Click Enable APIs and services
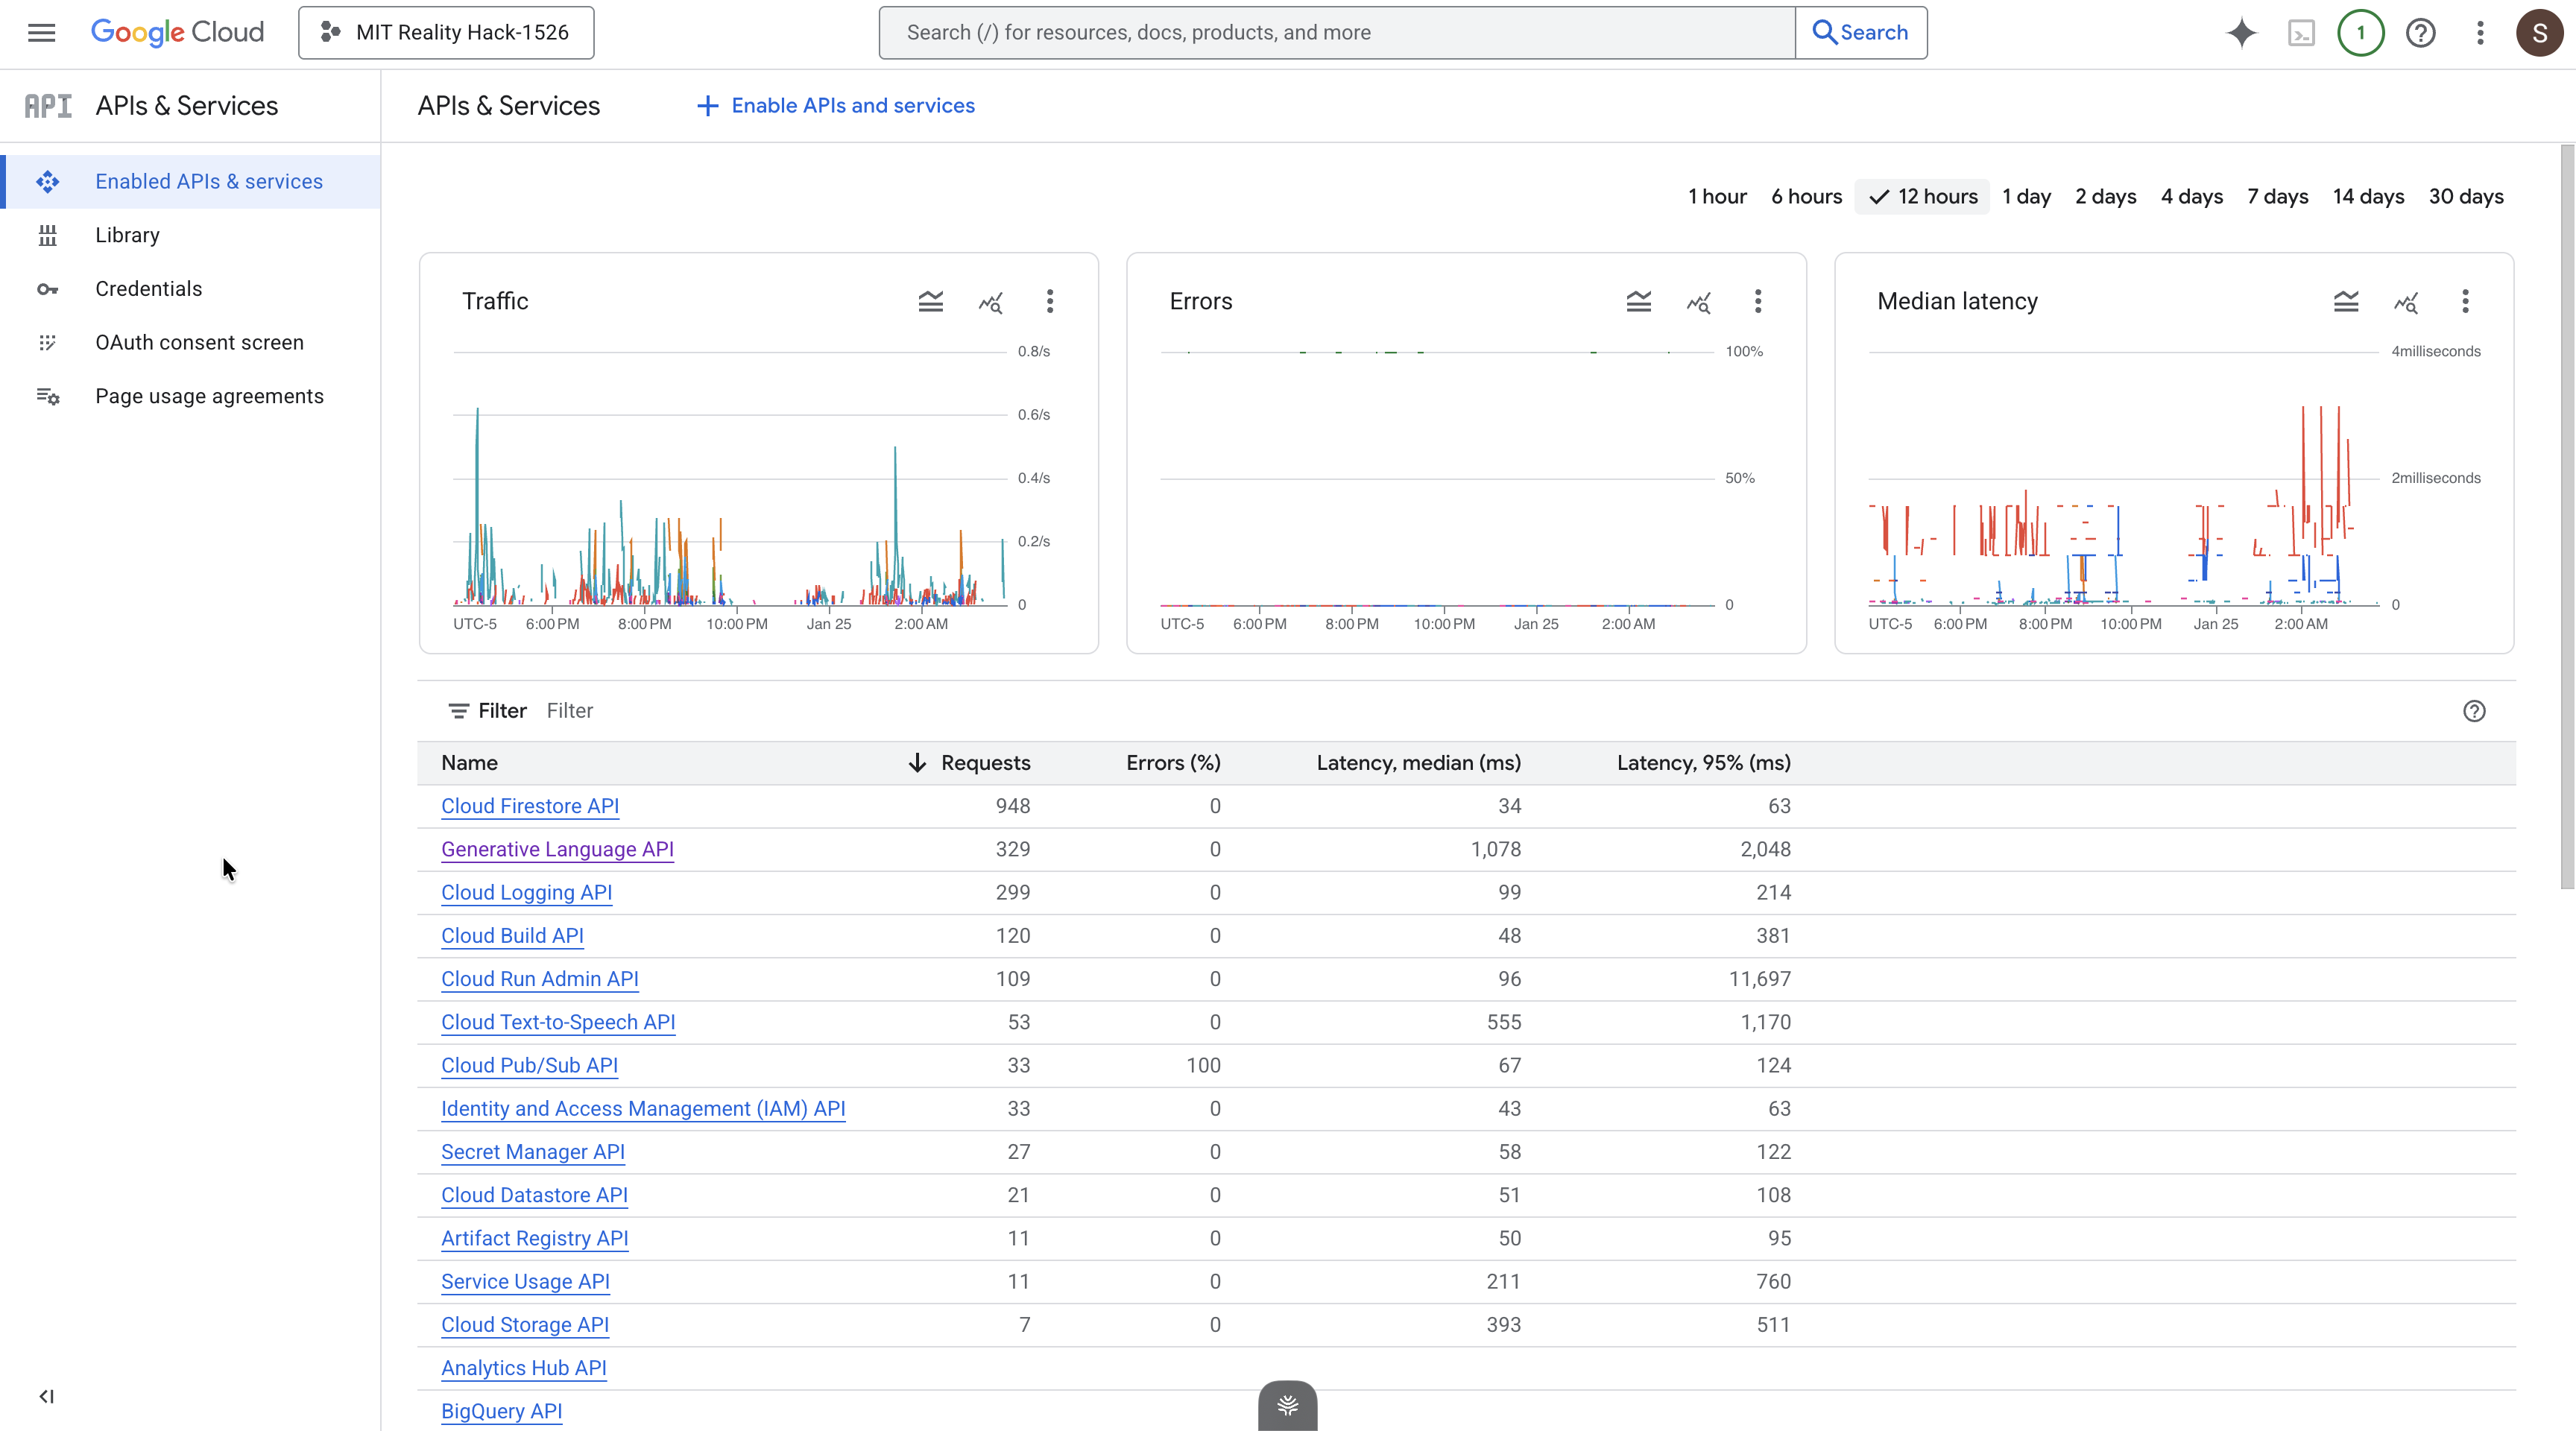The width and height of the screenshot is (2576, 1431). pos(835,105)
